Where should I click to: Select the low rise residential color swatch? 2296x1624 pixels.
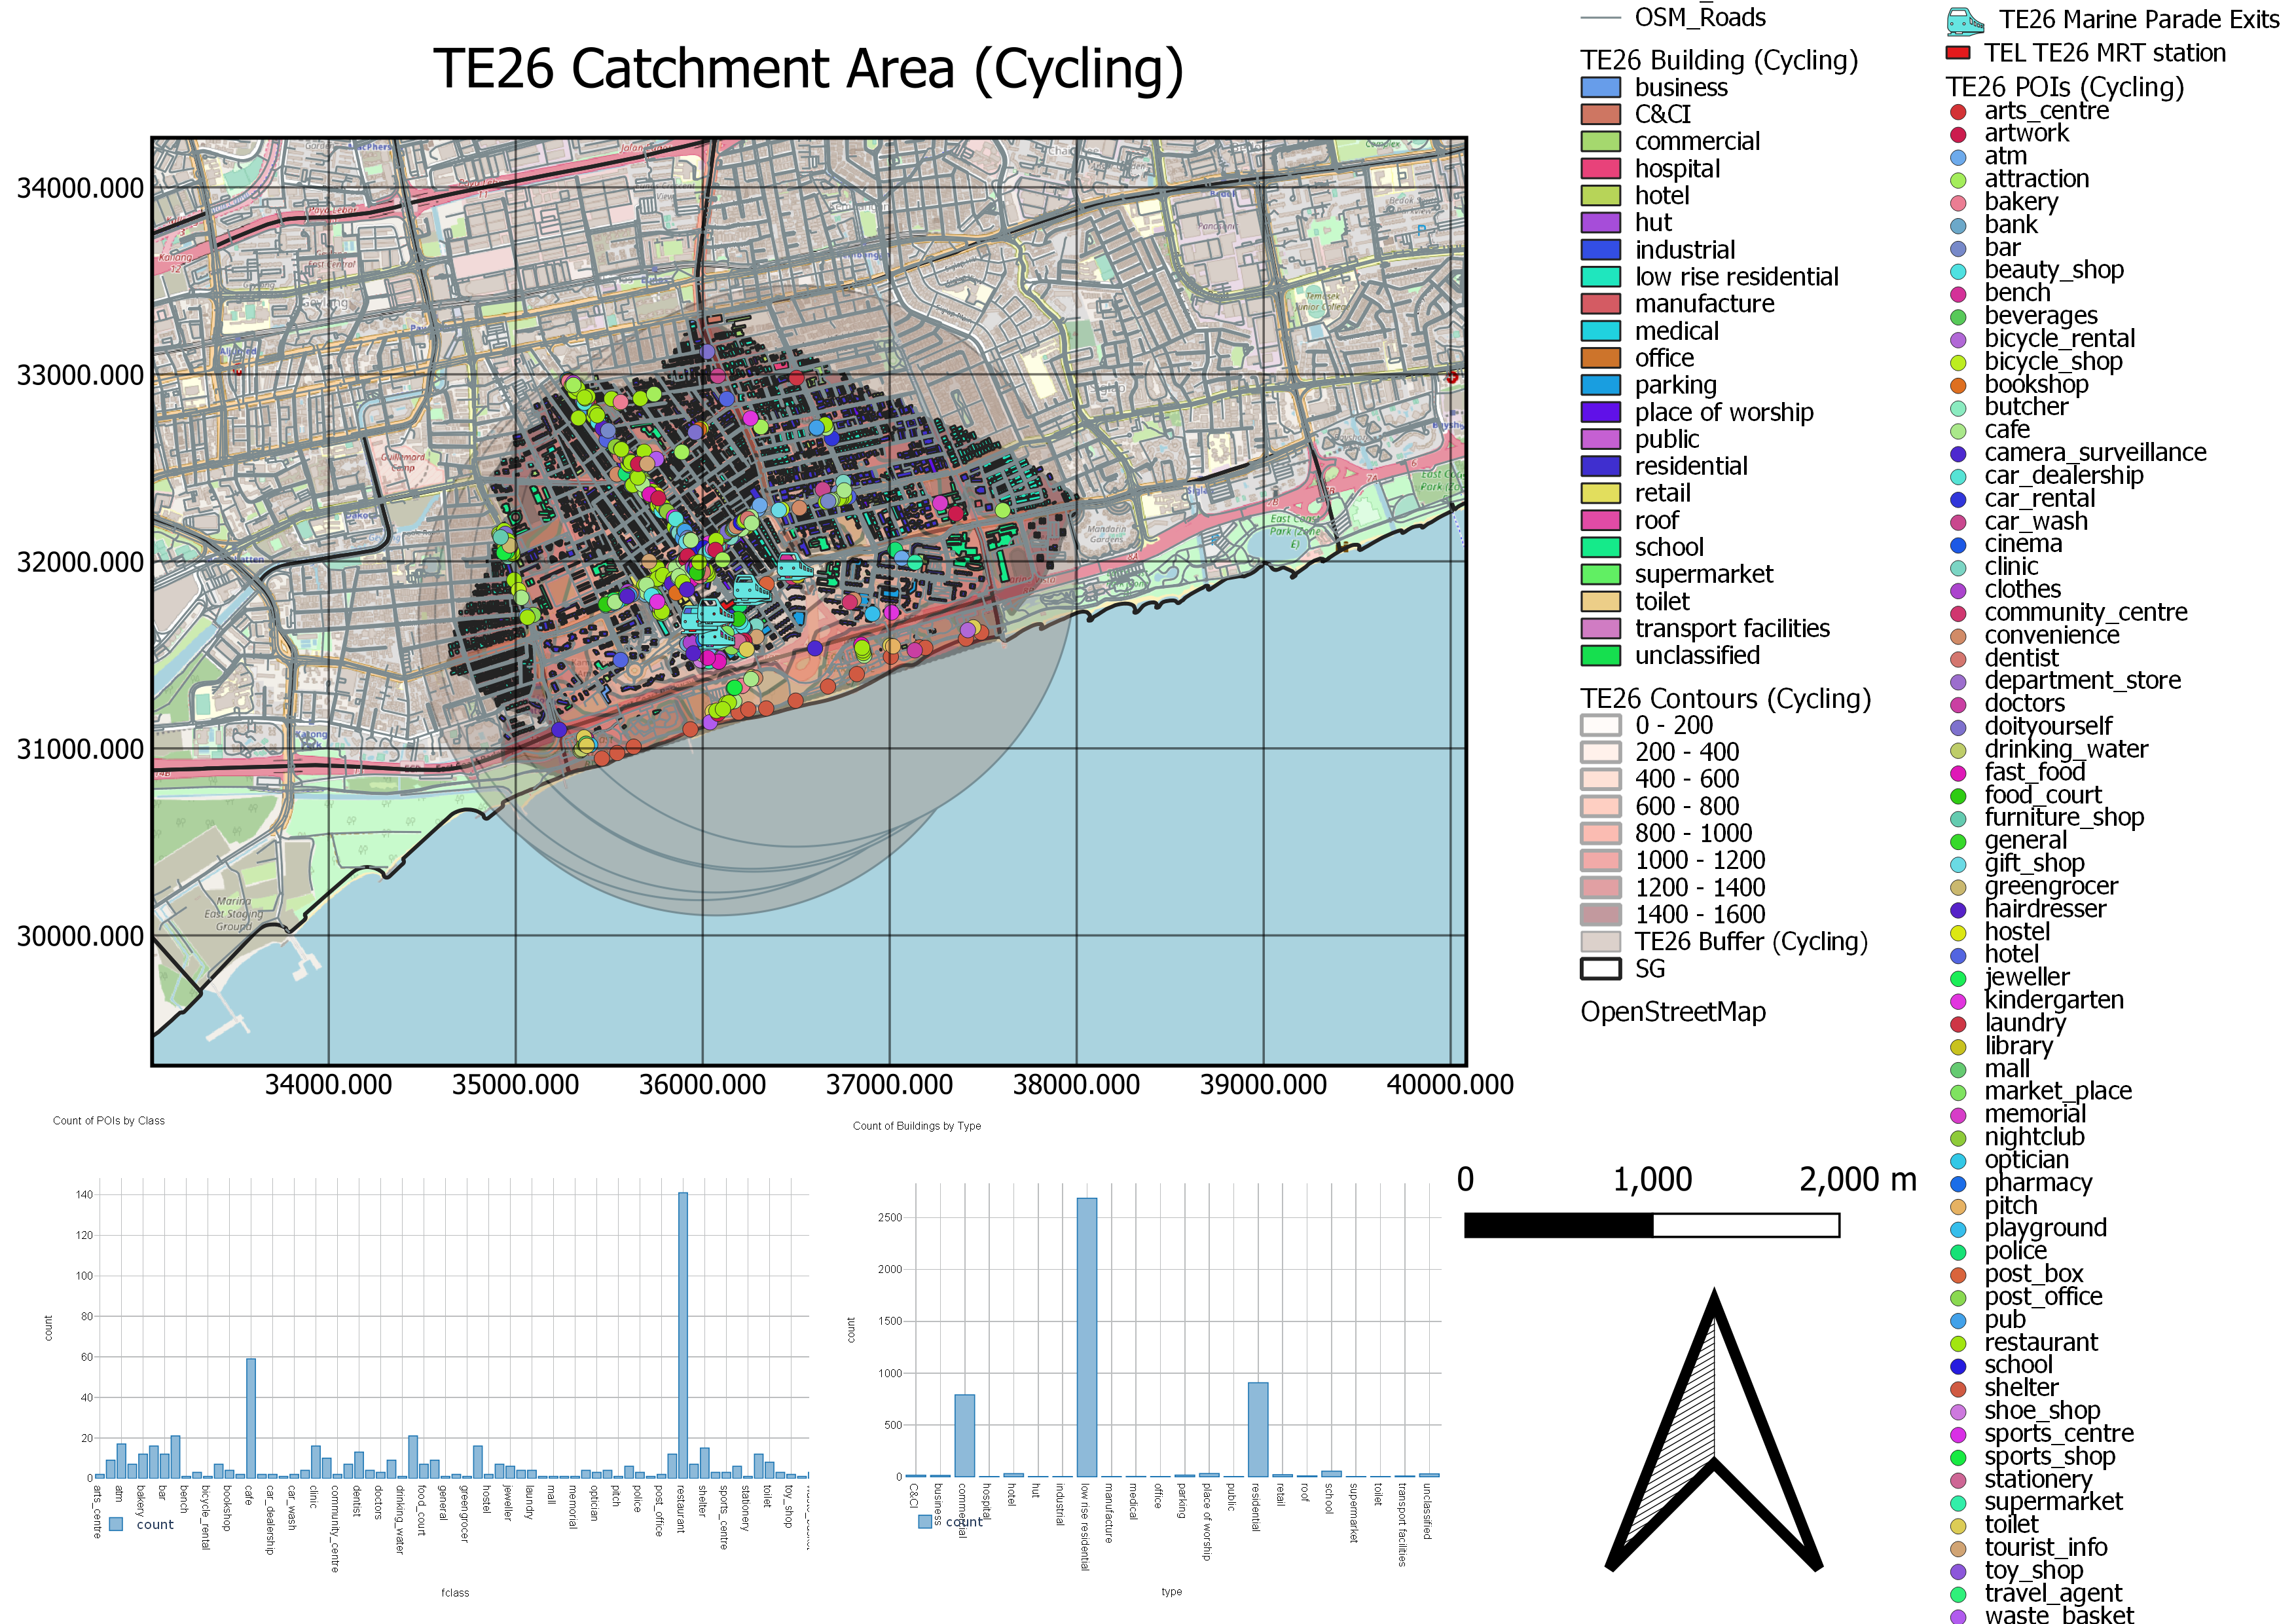pyautogui.click(x=1600, y=277)
